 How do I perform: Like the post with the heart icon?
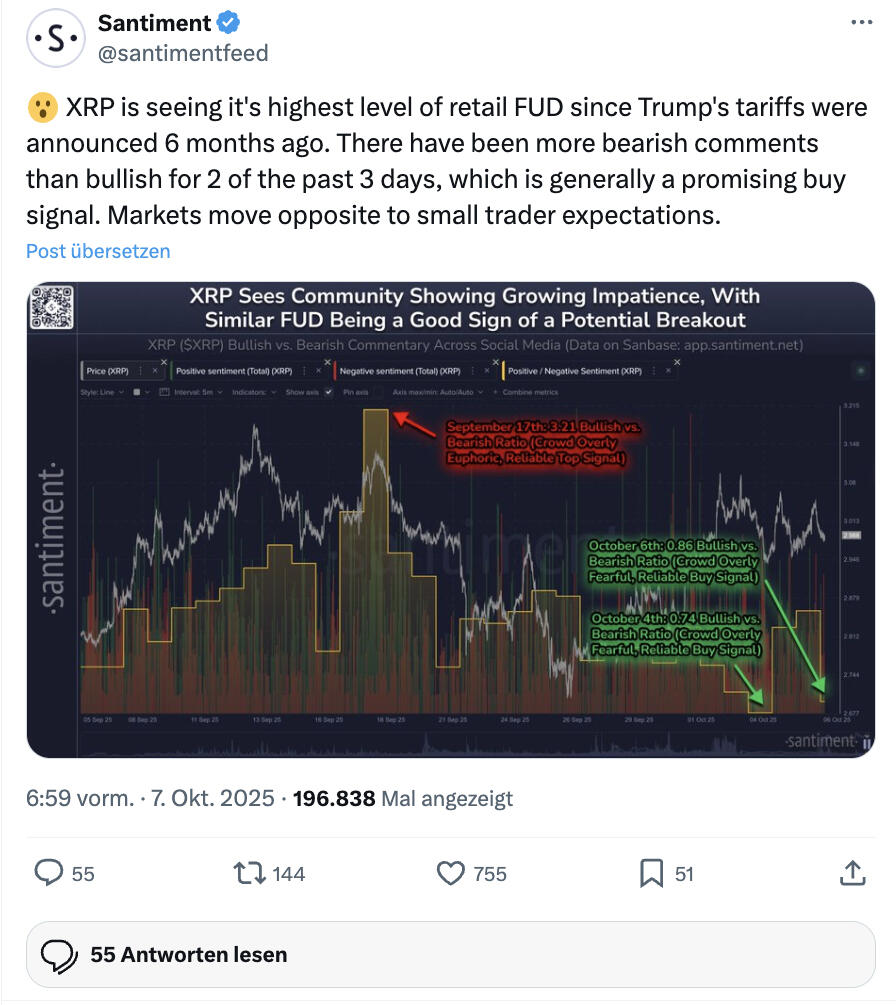[452, 873]
